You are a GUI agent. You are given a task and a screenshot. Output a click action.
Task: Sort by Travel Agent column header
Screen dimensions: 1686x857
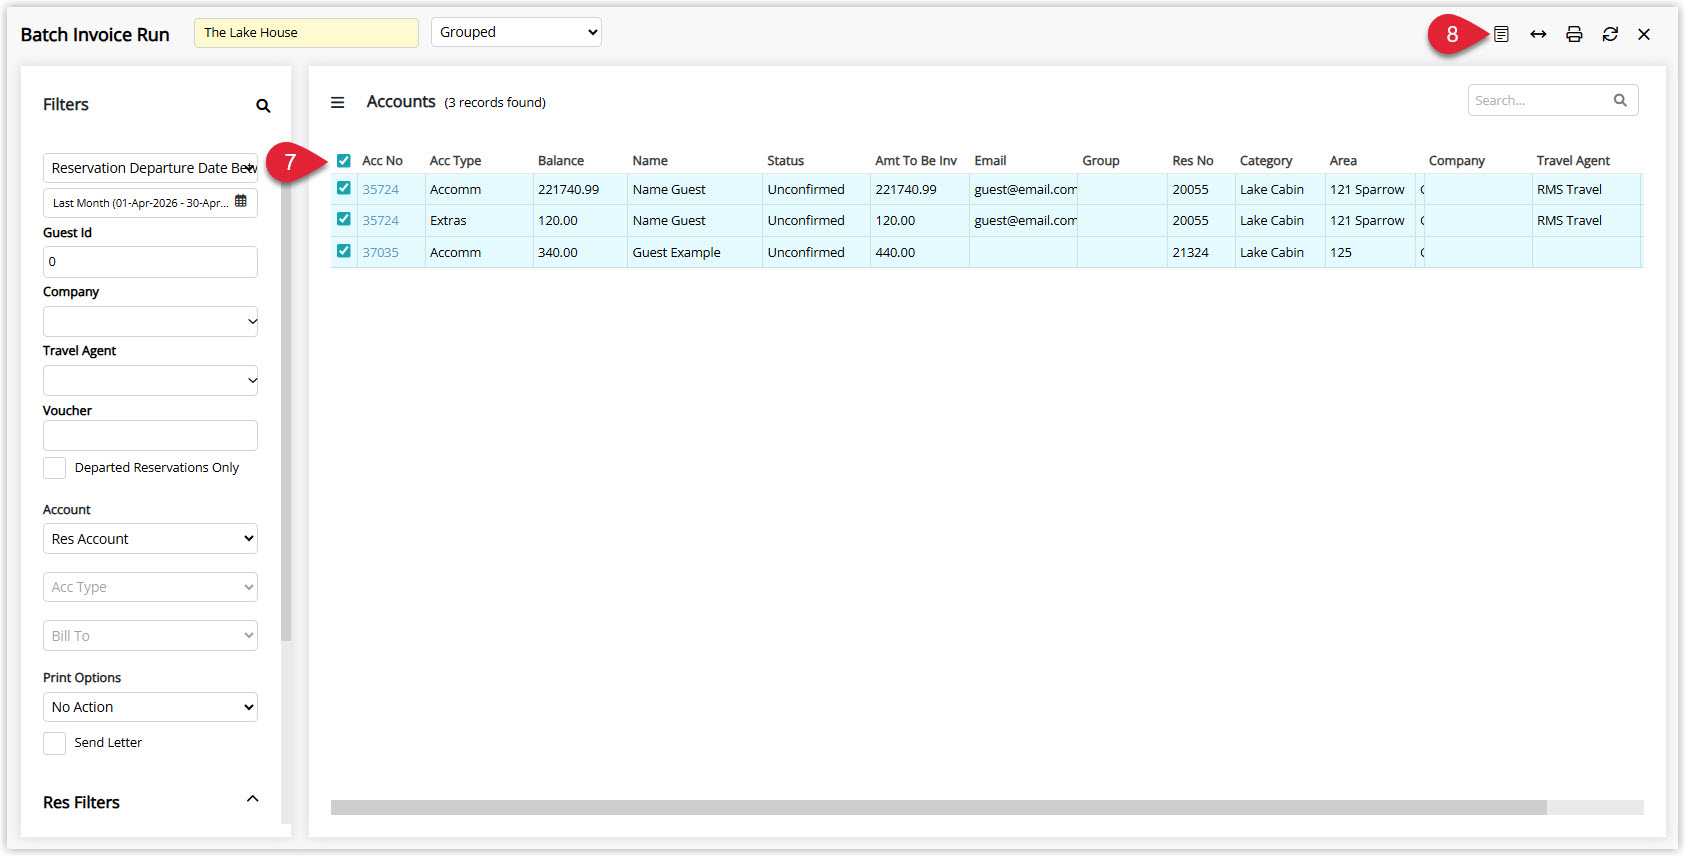click(1573, 161)
